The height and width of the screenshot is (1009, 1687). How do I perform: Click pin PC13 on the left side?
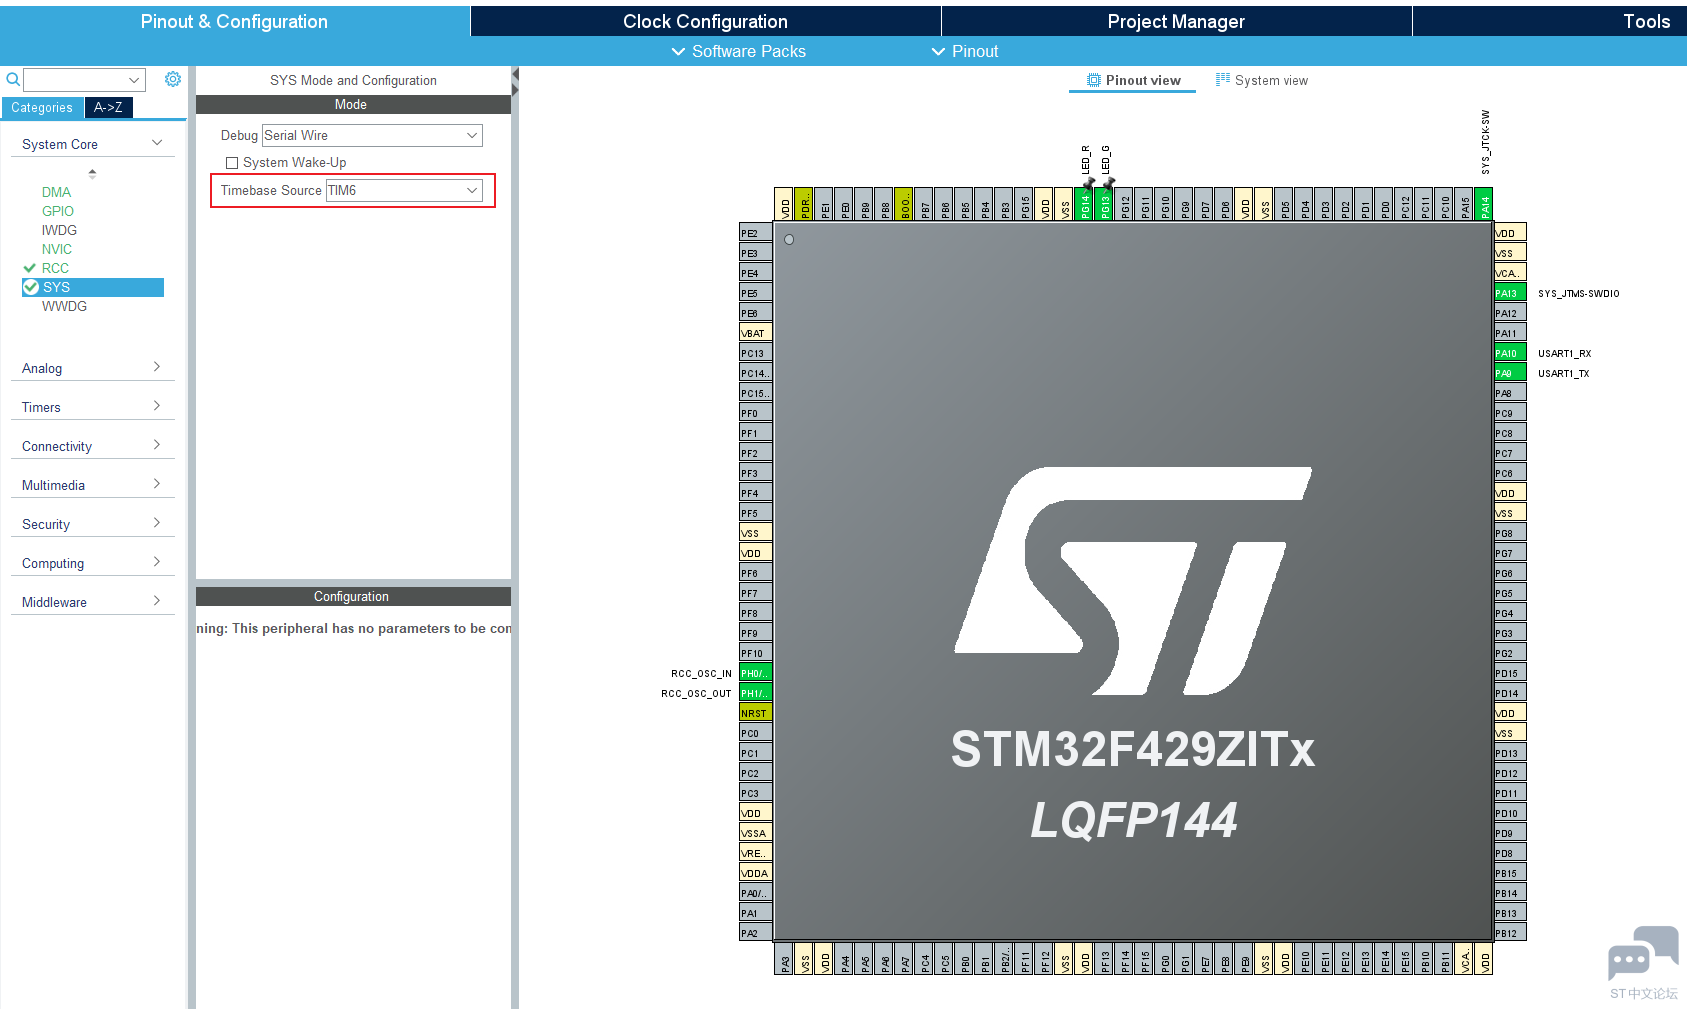(755, 353)
